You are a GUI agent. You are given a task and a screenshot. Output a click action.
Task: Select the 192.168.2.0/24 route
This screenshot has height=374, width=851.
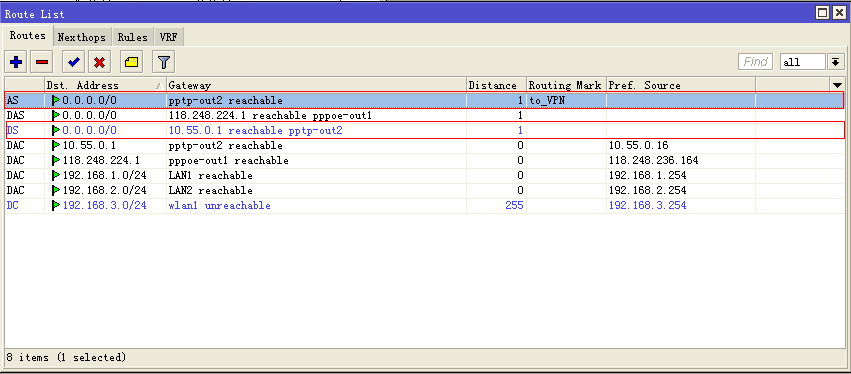click(x=424, y=191)
